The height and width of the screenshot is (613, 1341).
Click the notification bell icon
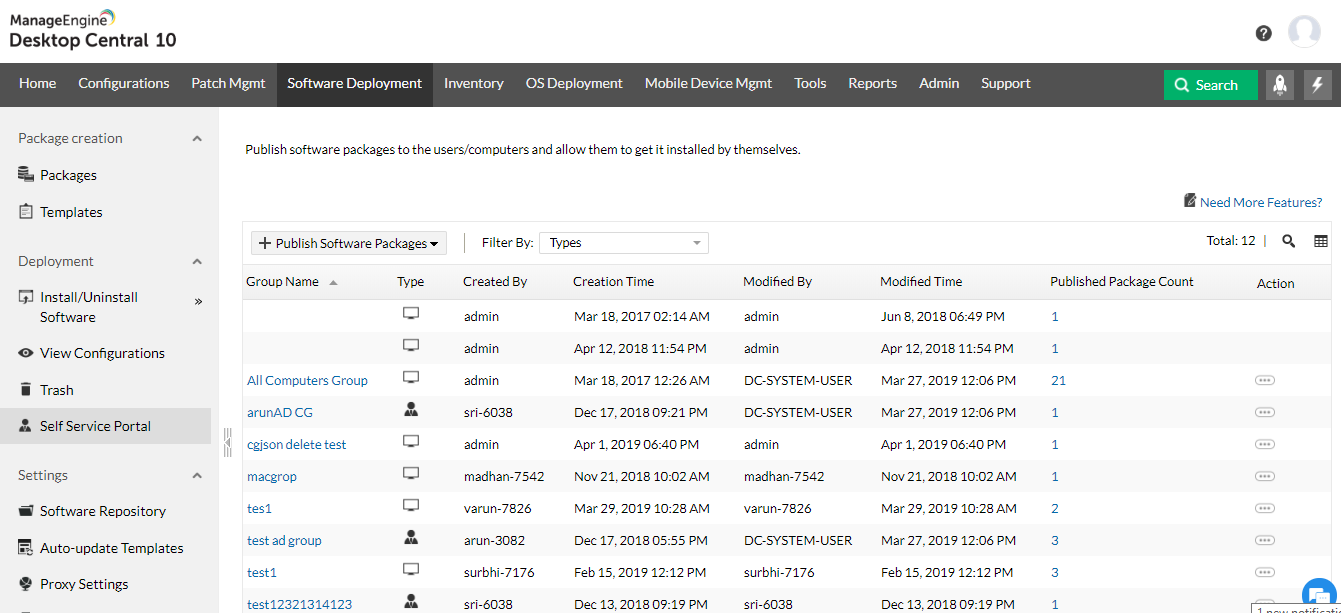[x=1280, y=84]
